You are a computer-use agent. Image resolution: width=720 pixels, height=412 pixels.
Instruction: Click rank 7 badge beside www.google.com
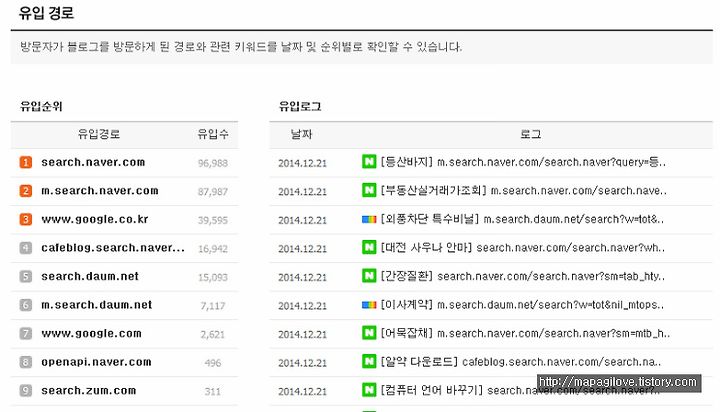click(x=26, y=333)
